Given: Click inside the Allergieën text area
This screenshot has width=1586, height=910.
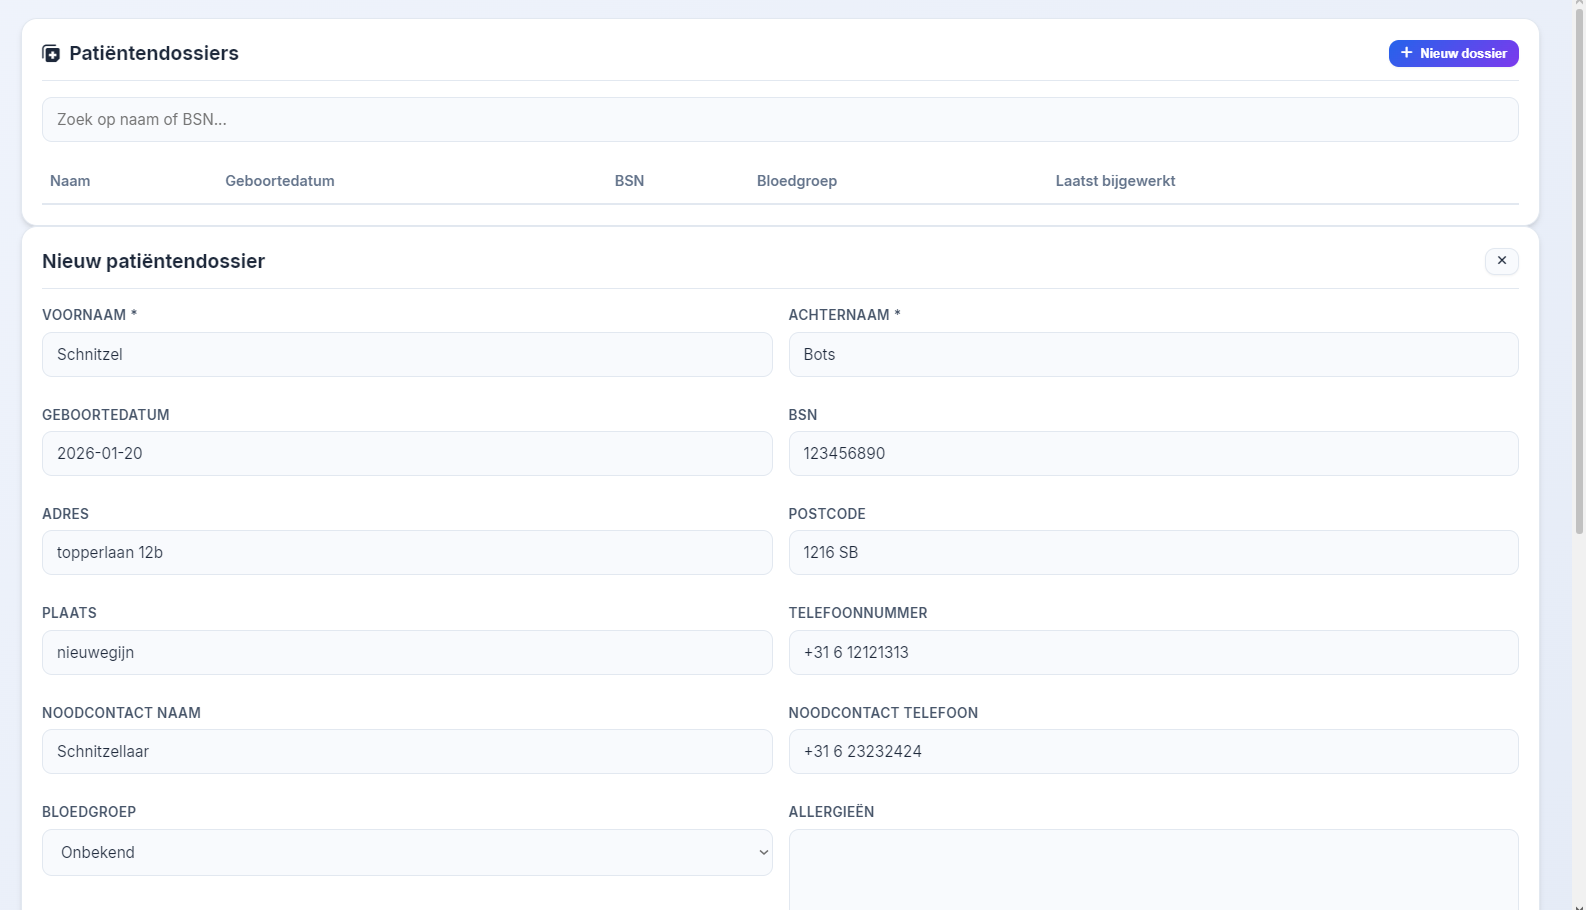Looking at the screenshot, I should tap(1153, 870).
